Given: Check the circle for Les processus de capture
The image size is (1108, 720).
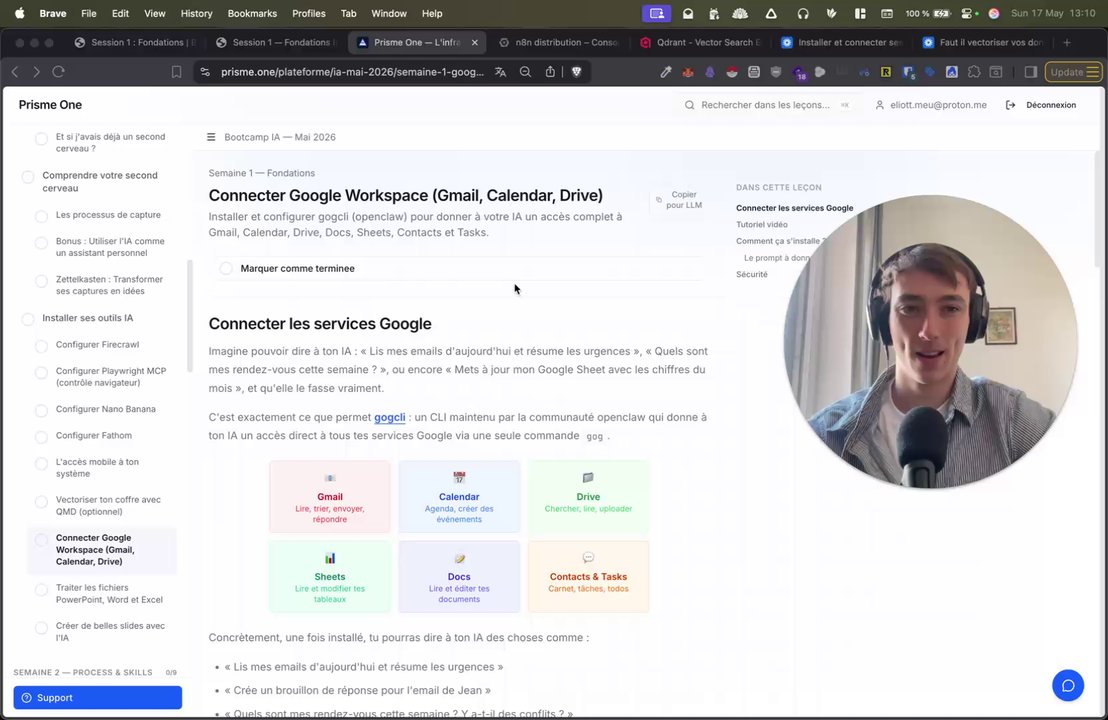Looking at the screenshot, I should pyautogui.click(x=42, y=216).
